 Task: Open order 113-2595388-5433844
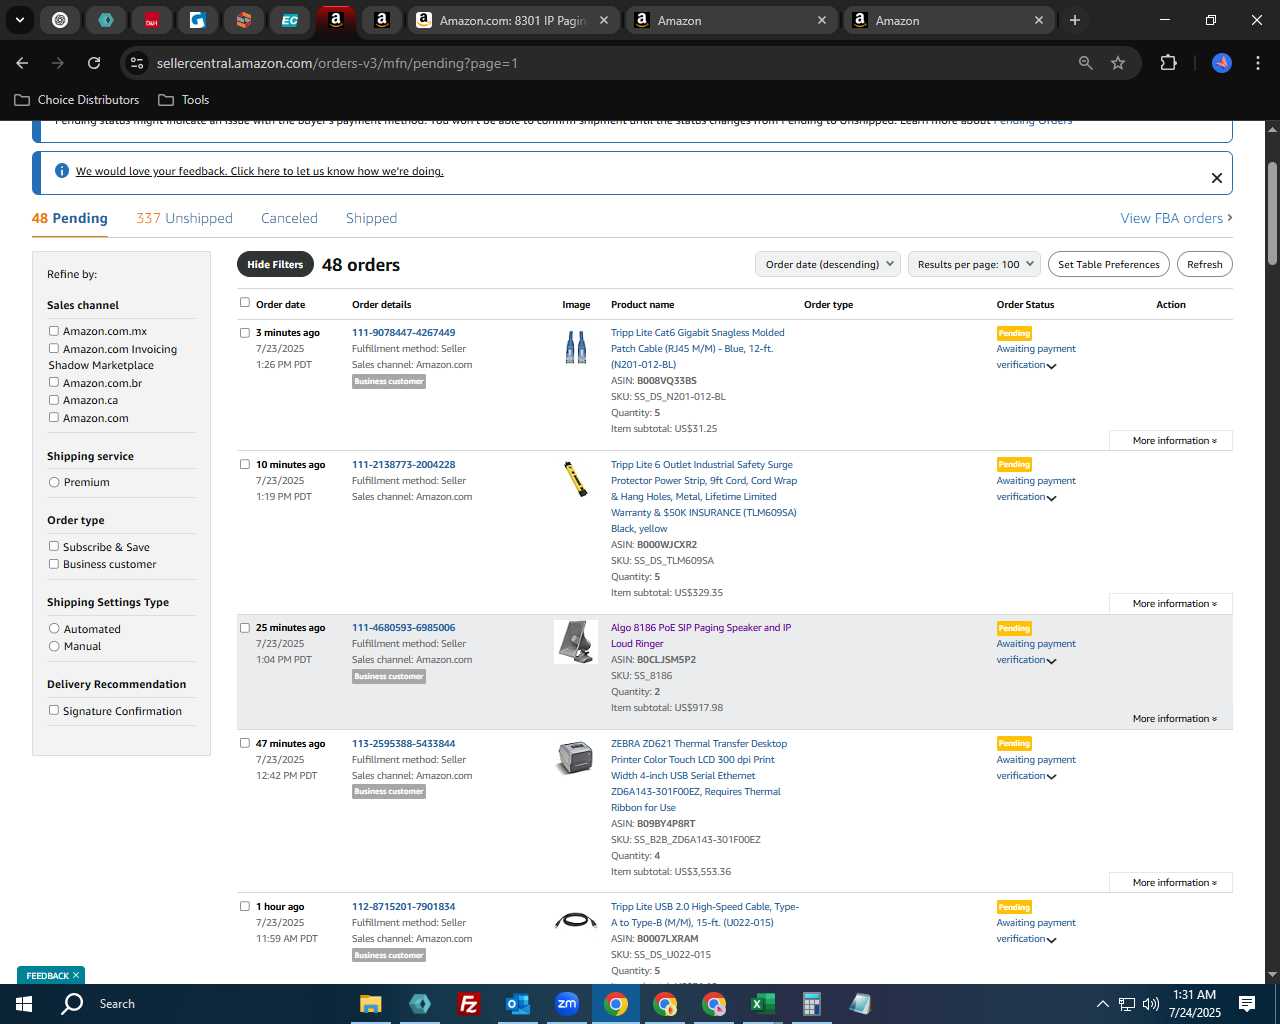coord(403,744)
